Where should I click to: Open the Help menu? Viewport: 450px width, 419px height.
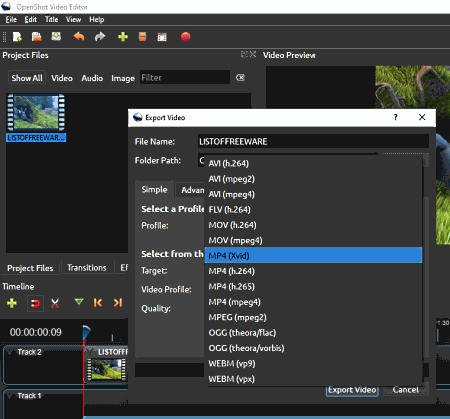tap(97, 20)
